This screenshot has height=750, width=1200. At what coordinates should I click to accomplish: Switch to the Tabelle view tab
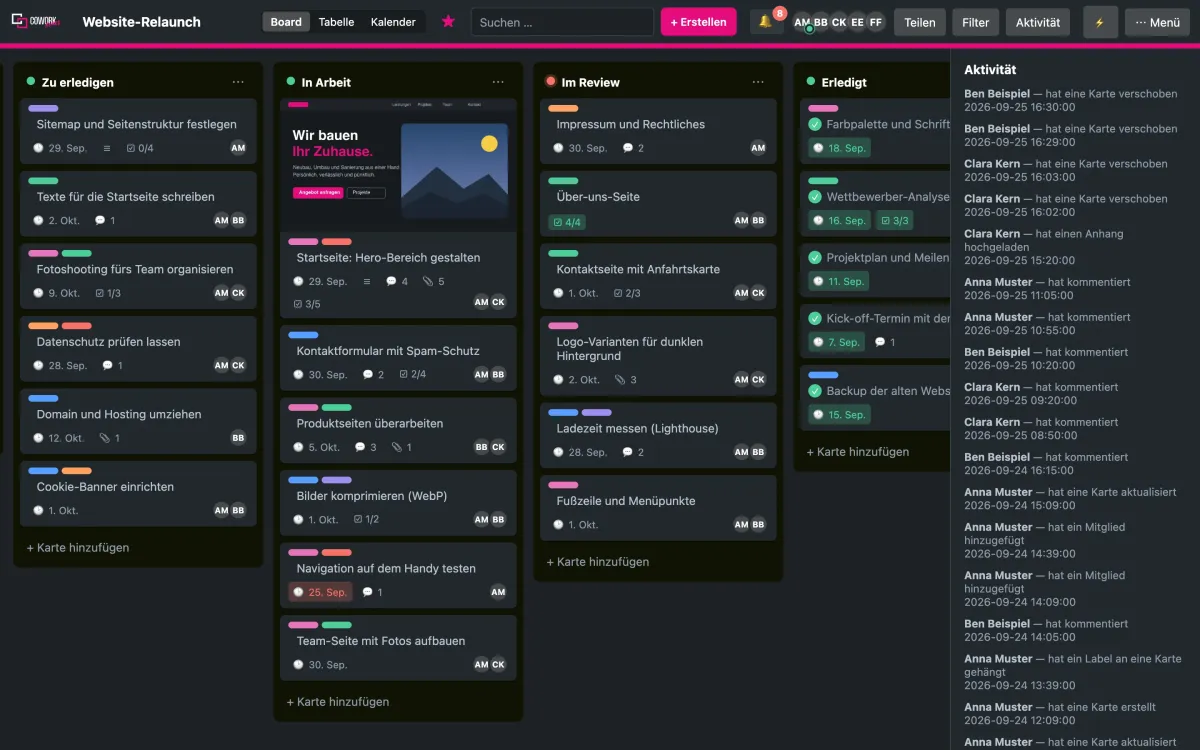336,22
